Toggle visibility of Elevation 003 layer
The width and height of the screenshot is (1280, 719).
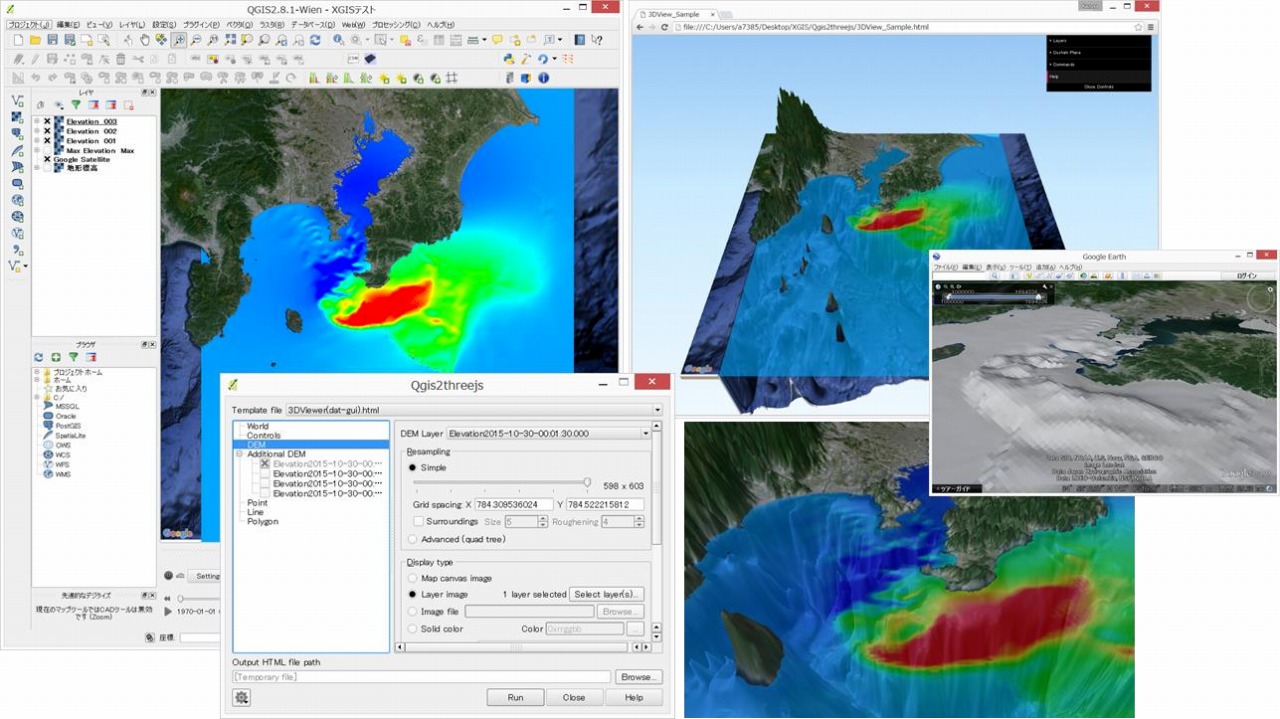(47, 122)
